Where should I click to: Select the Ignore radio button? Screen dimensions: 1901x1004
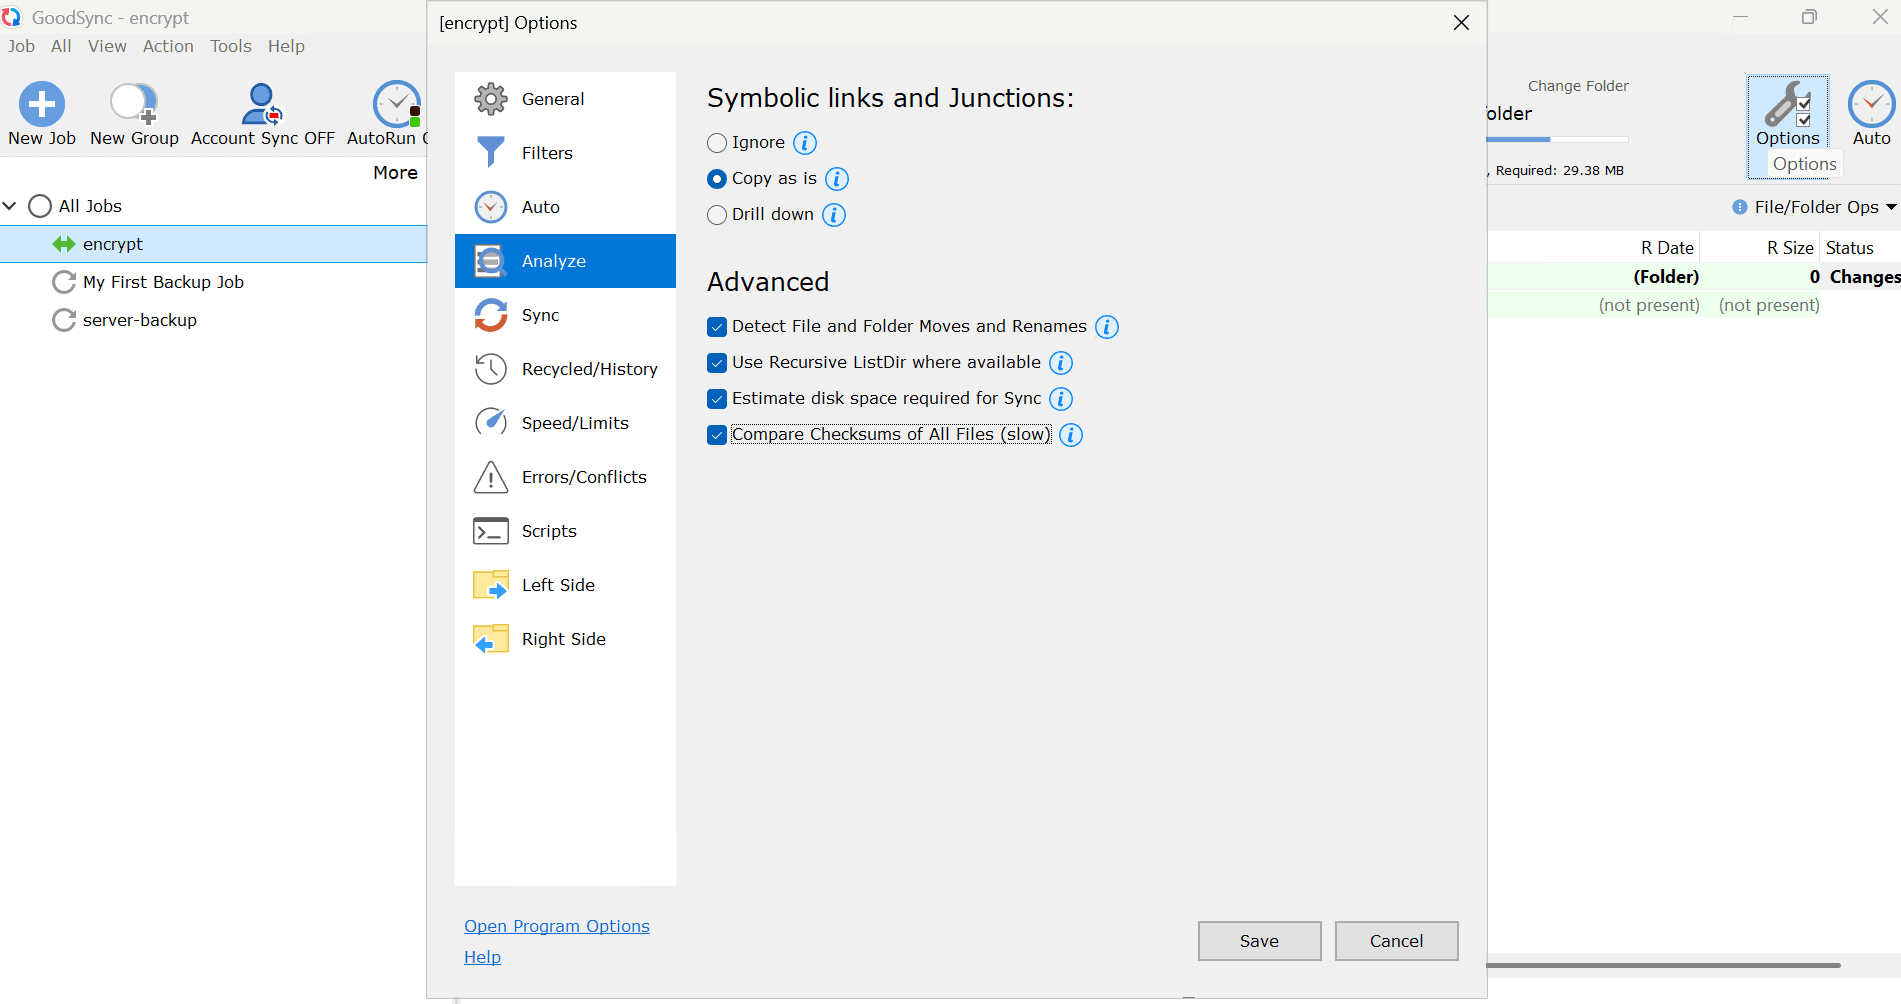(x=717, y=143)
